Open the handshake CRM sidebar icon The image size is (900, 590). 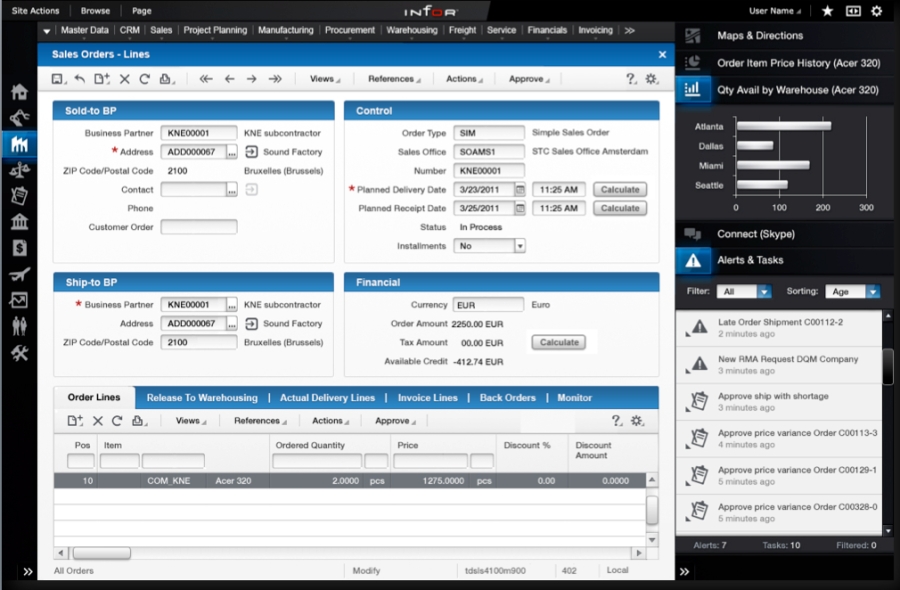[x=19, y=118]
